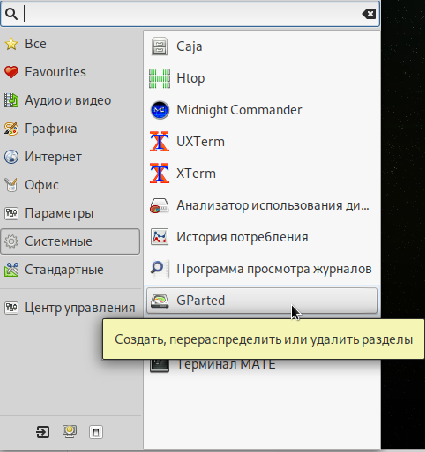Click the UXTerm icon

(159, 141)
